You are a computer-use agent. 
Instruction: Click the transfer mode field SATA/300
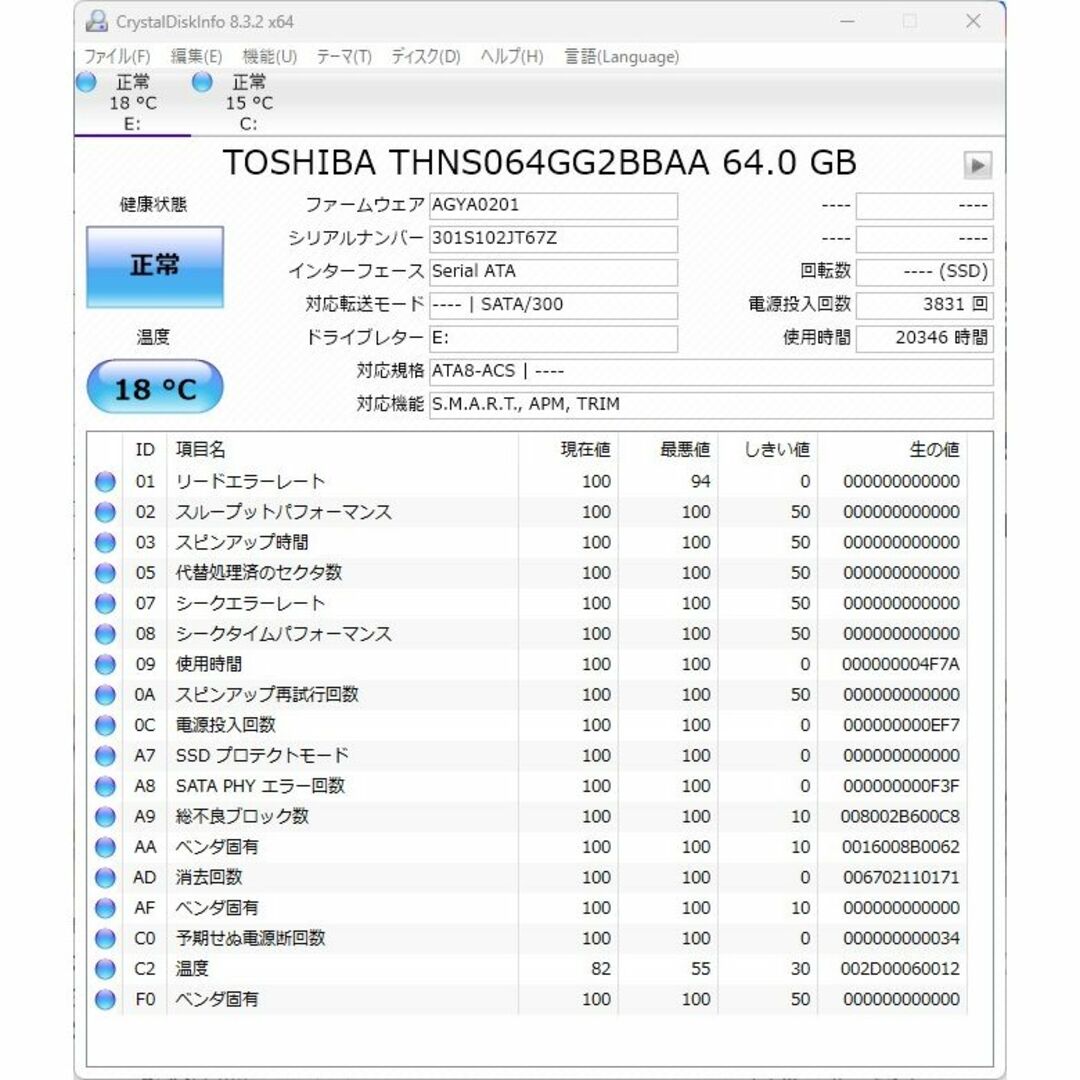pos(553,304)
